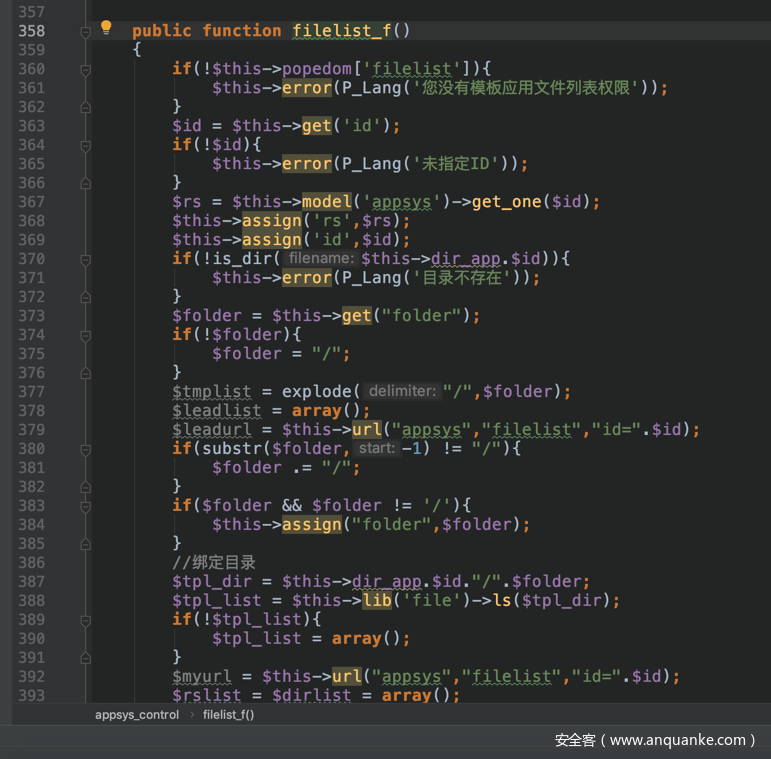Click the '未指定ID' string
Image resolution: width=771 pixels, height=759 pixels.
tap(455, 164)
